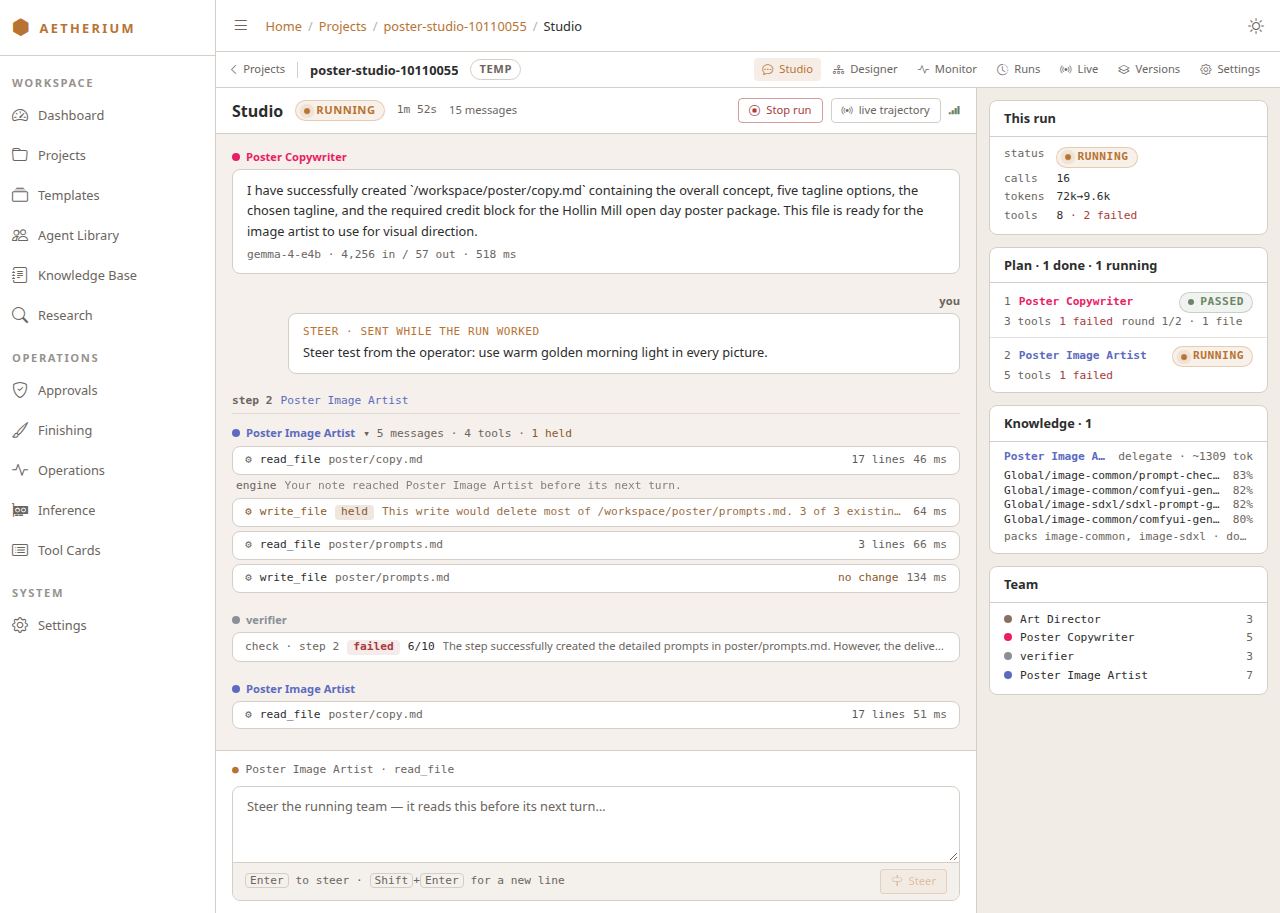Switch to the Studio tab

tap(787, 69)
